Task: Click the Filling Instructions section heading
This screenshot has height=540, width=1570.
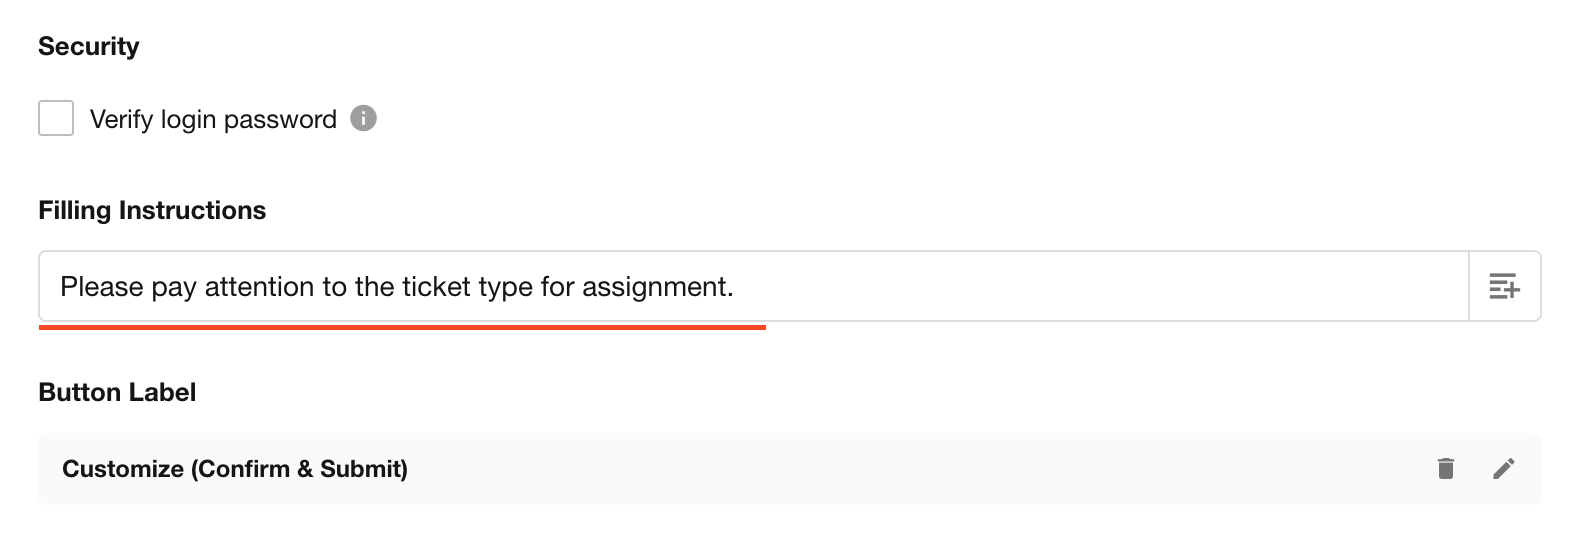Action: (x=152, y=210)
